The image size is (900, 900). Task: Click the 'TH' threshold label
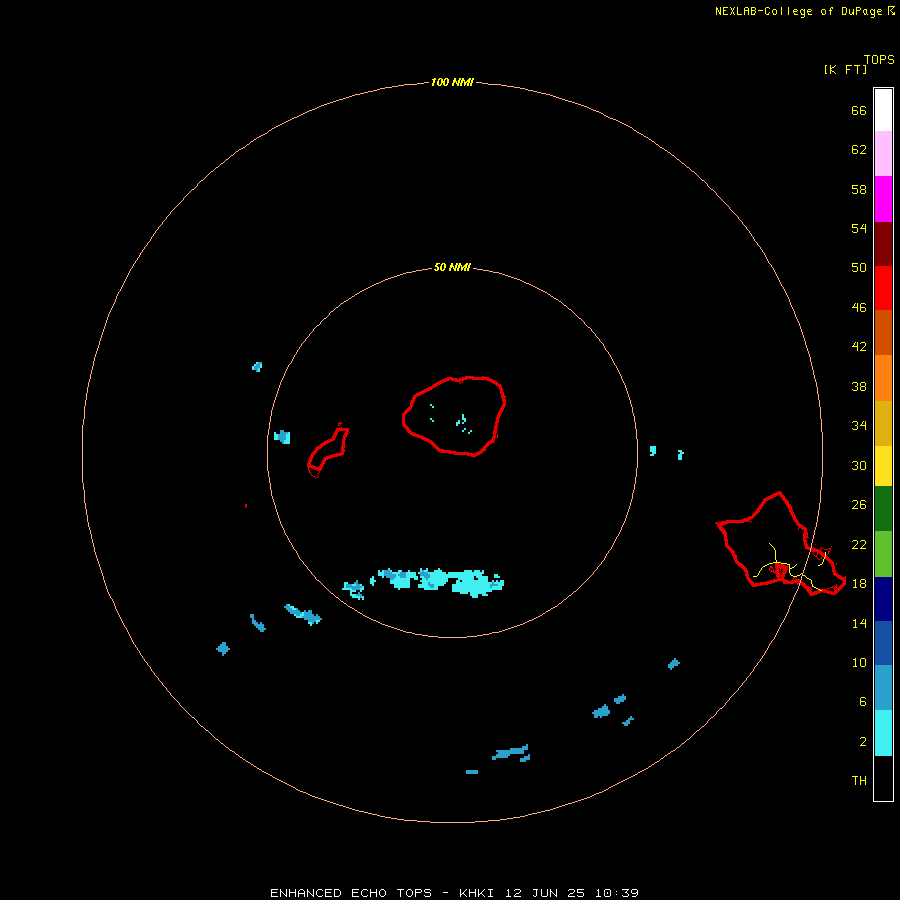click(x=859, y=781)
